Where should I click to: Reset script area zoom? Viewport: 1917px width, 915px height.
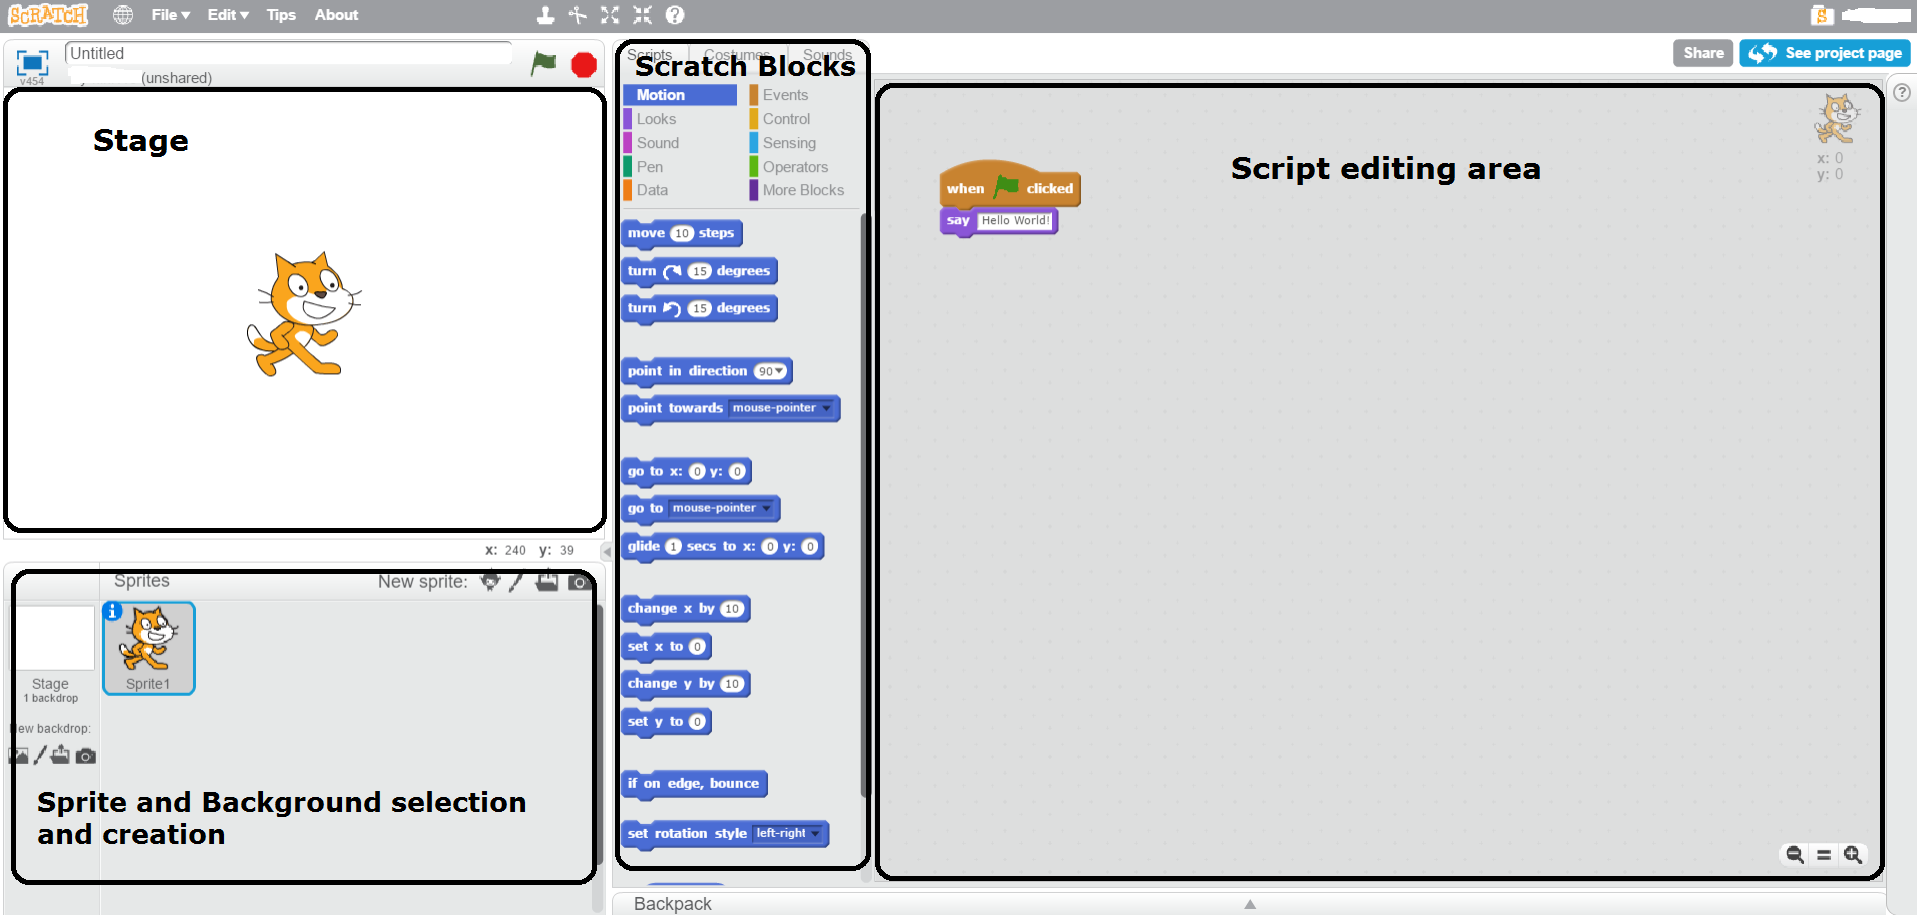(x=1824, y=855)
